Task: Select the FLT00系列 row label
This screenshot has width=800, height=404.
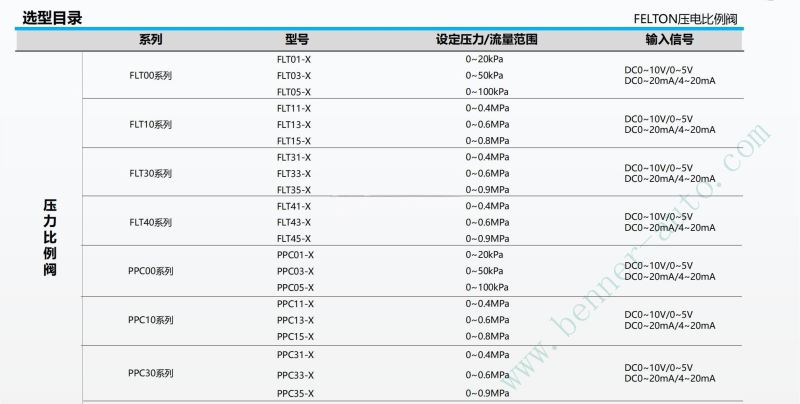Action: (x=150, y=76)
